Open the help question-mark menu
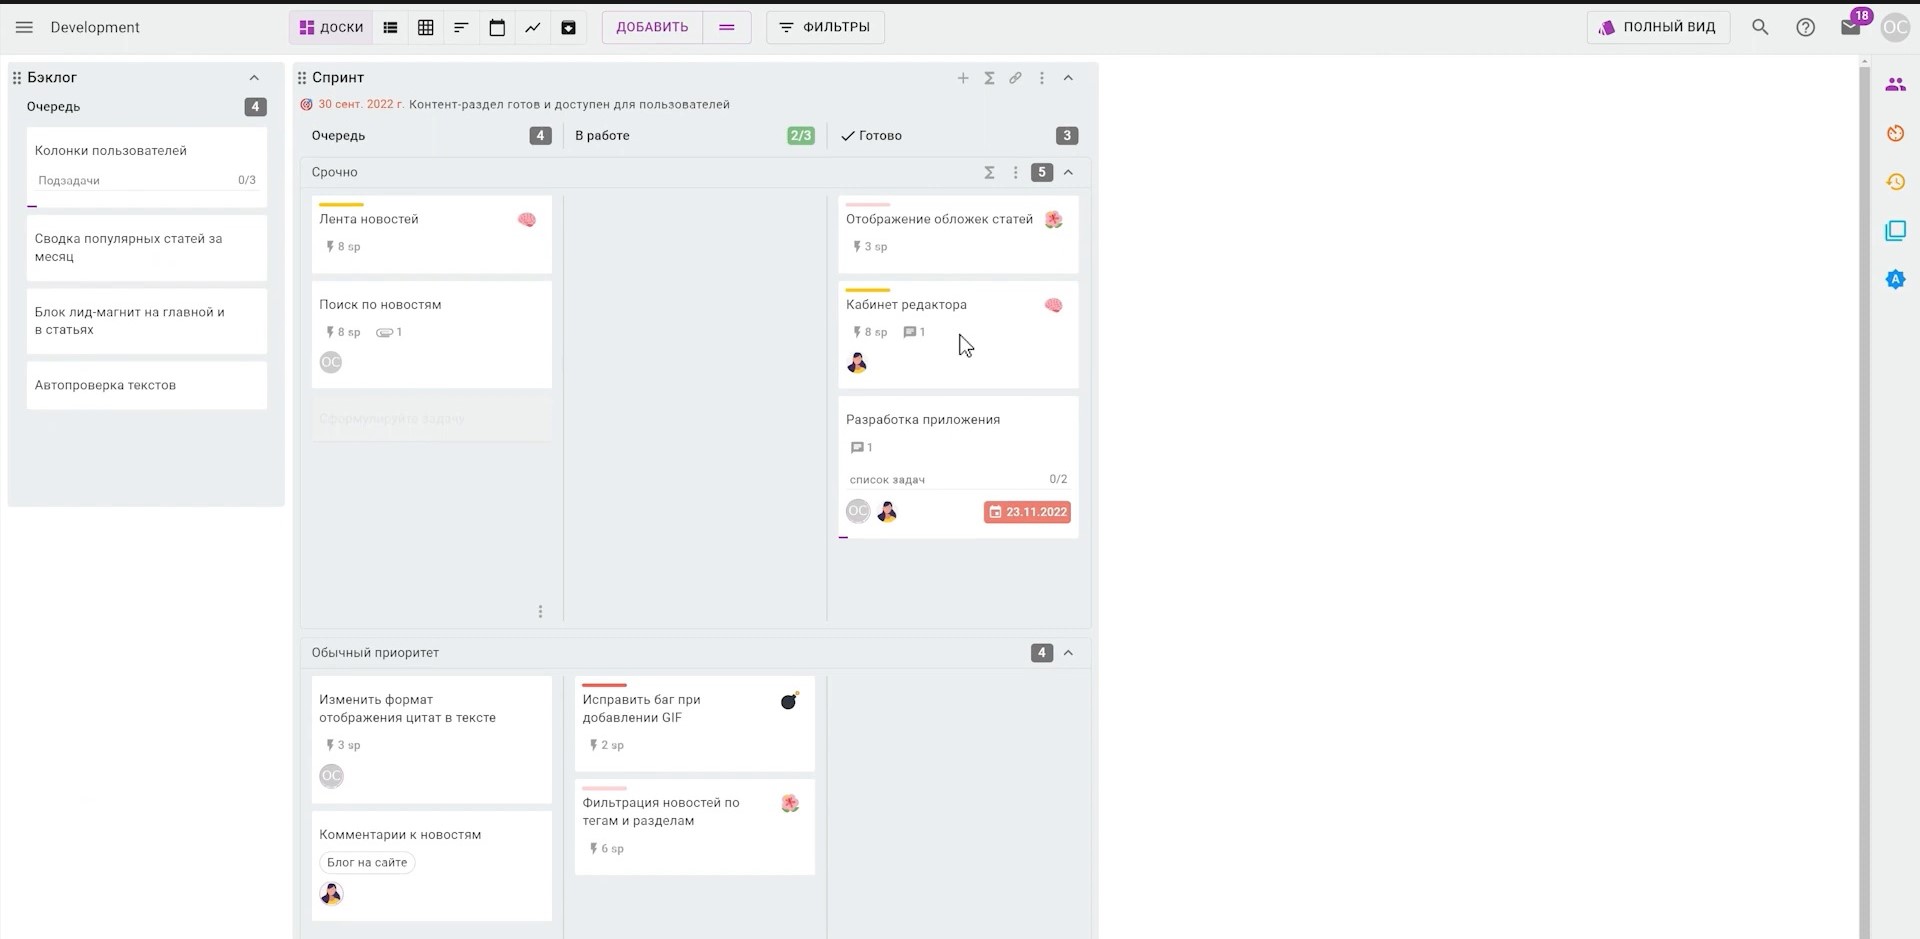 click(x=1805, y=27)
